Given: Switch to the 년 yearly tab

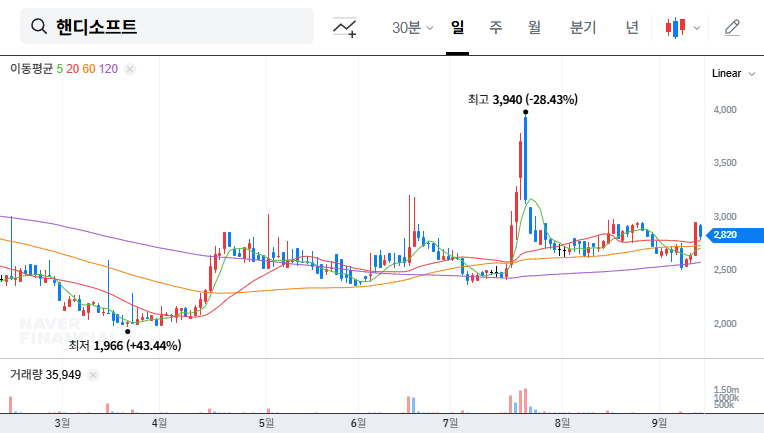Looking at the screenshot, I should 632,27.
